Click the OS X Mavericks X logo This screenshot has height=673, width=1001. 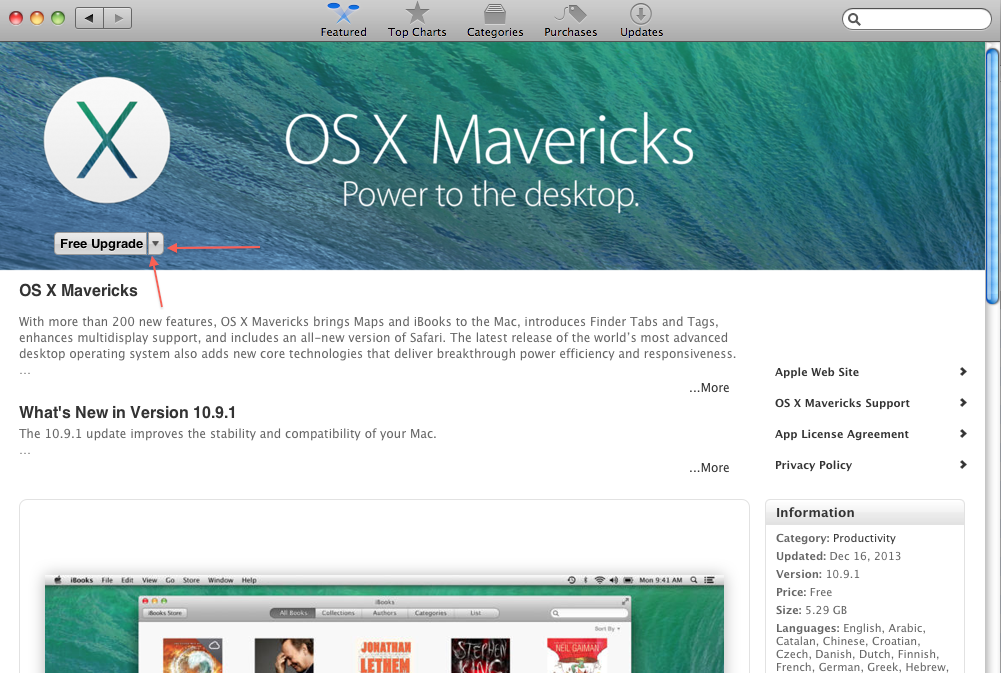[x=107, y=140]
